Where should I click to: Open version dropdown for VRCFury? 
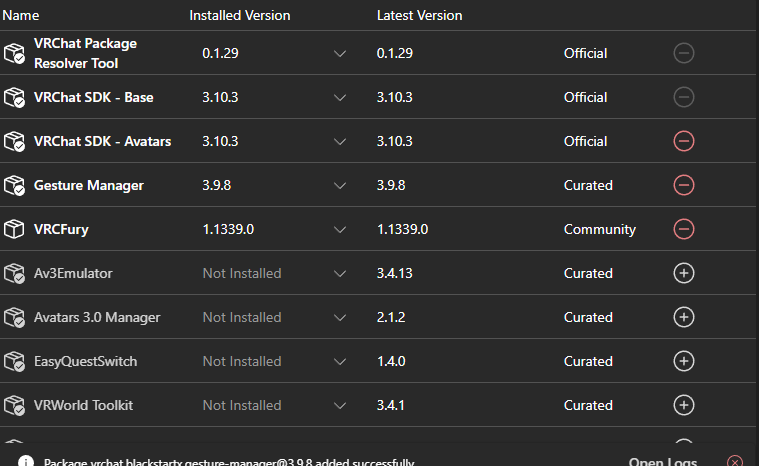coord(340,230)
